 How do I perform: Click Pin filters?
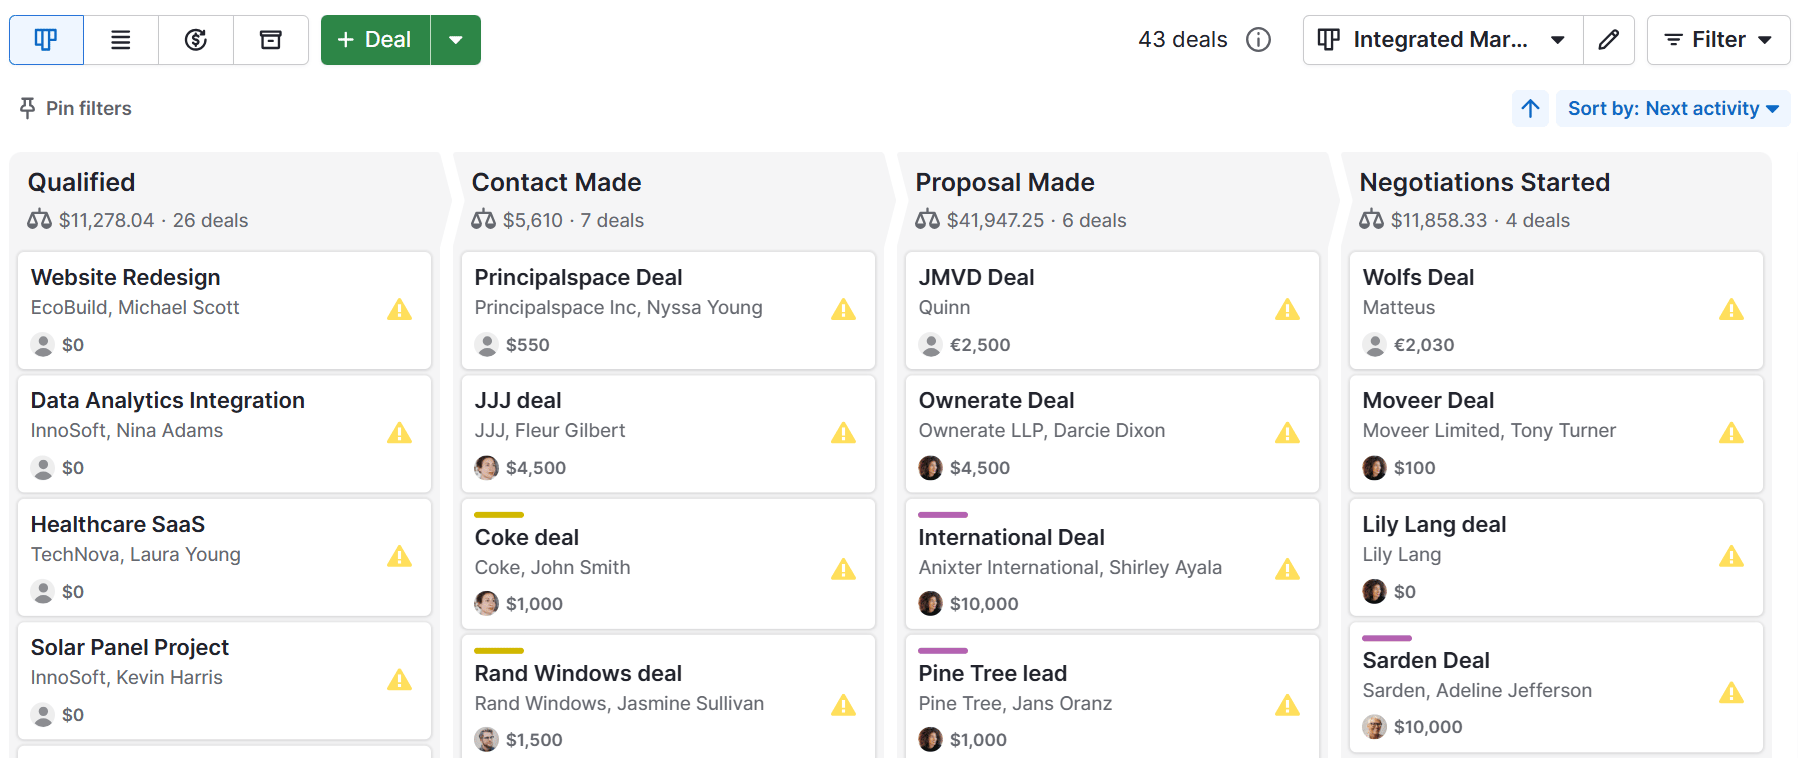click(76, 108)
